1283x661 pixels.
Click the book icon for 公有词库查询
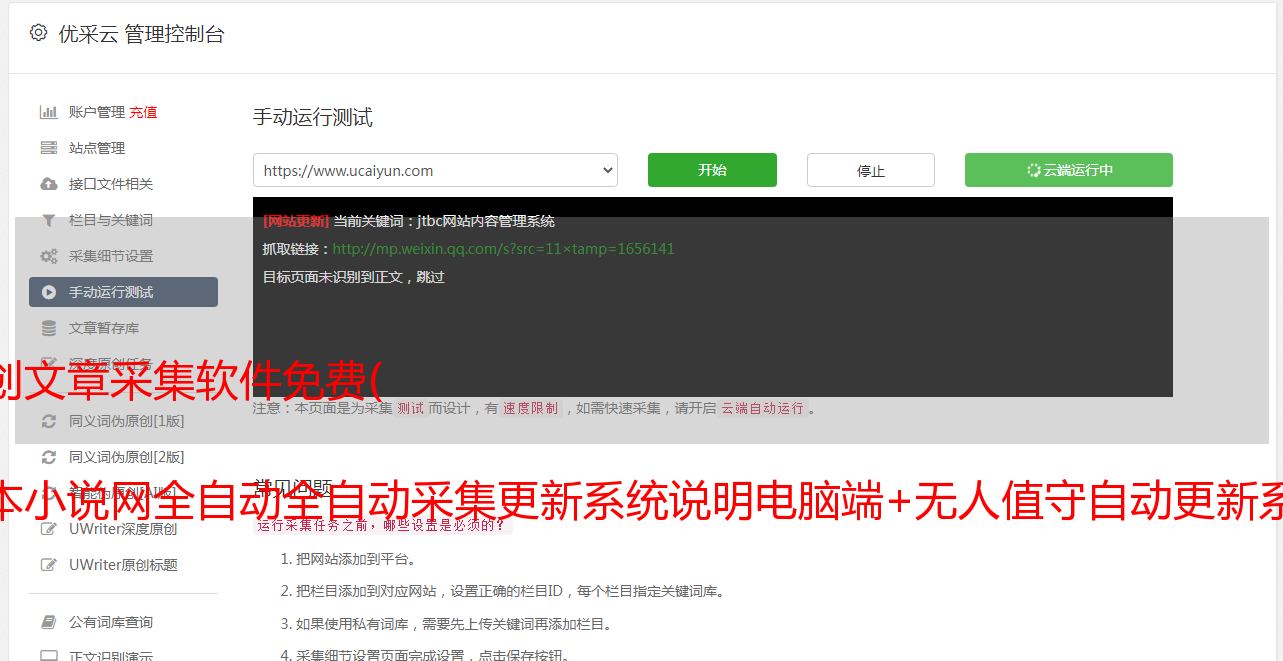pyautogui.click(x=48, y=622)
